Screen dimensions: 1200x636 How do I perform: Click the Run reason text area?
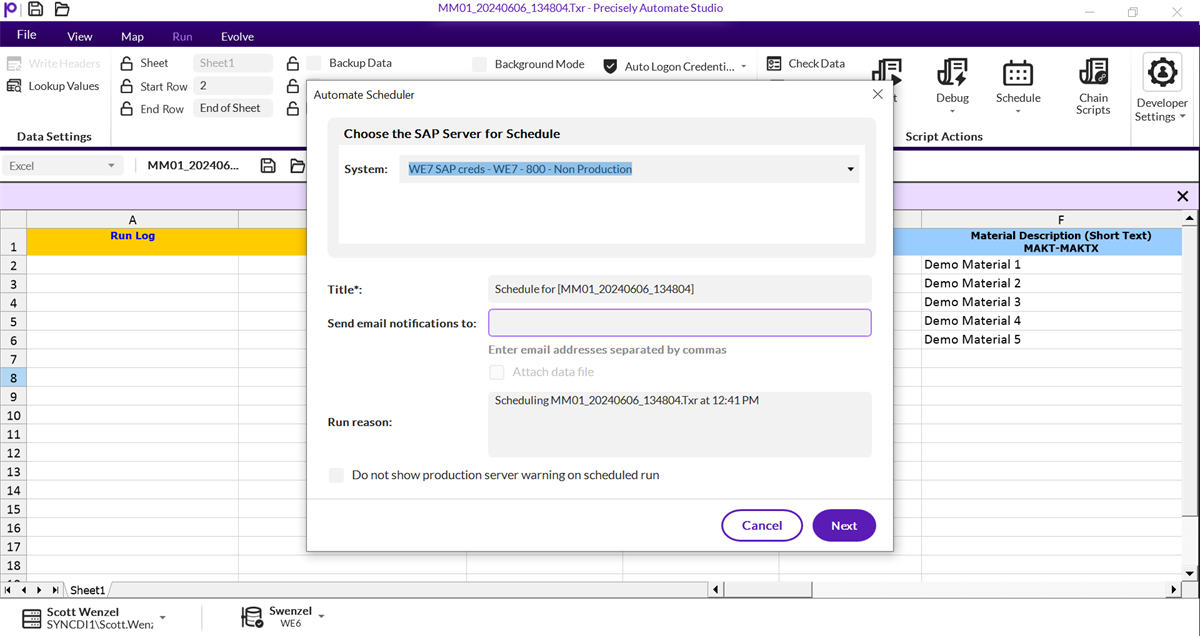coord(680,424)
